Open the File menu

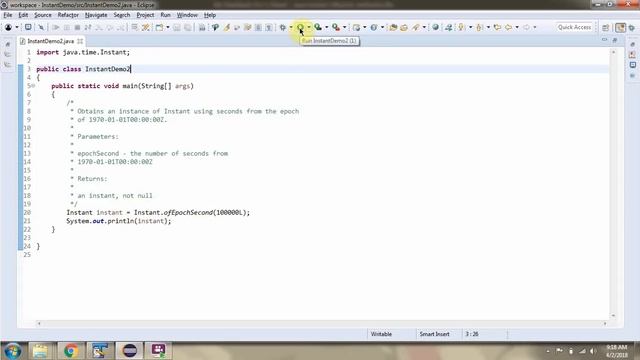pyautogui.click(x=8, y=15)
